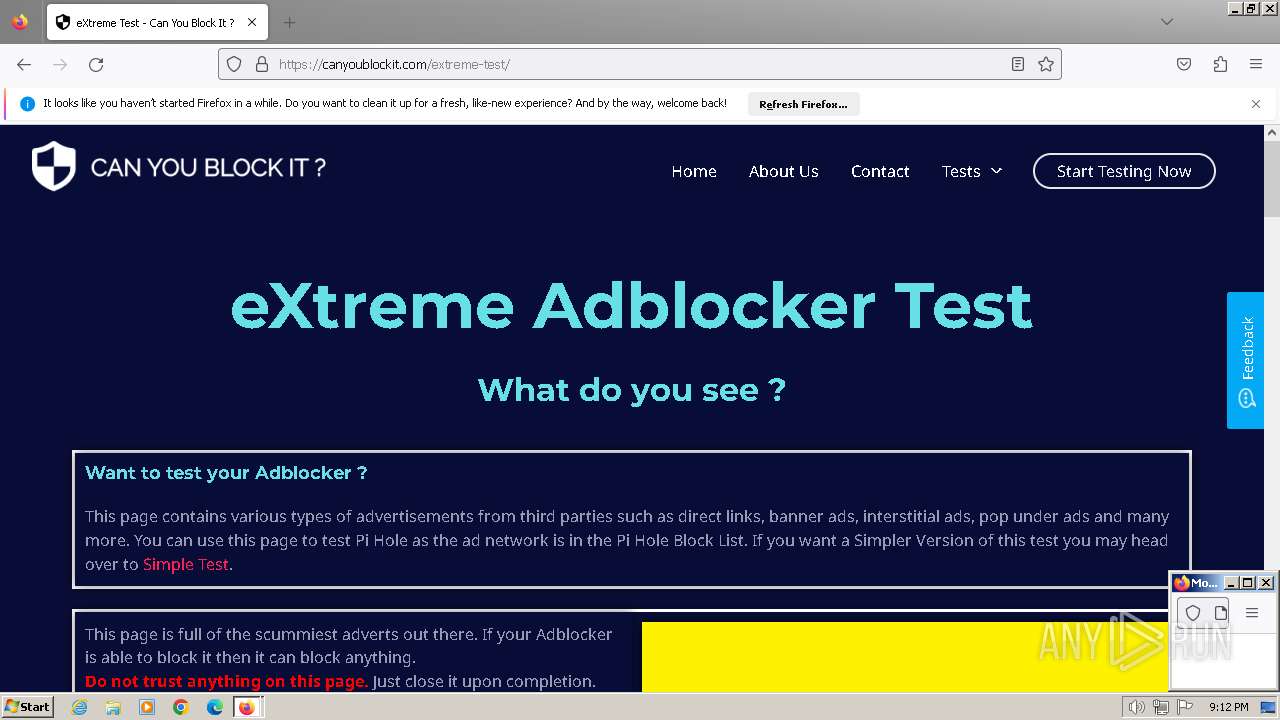Click the Can You Block It shield logo
Image resolution: width=1280 pixels, height=720 pixels.
(x=54, y=166)
